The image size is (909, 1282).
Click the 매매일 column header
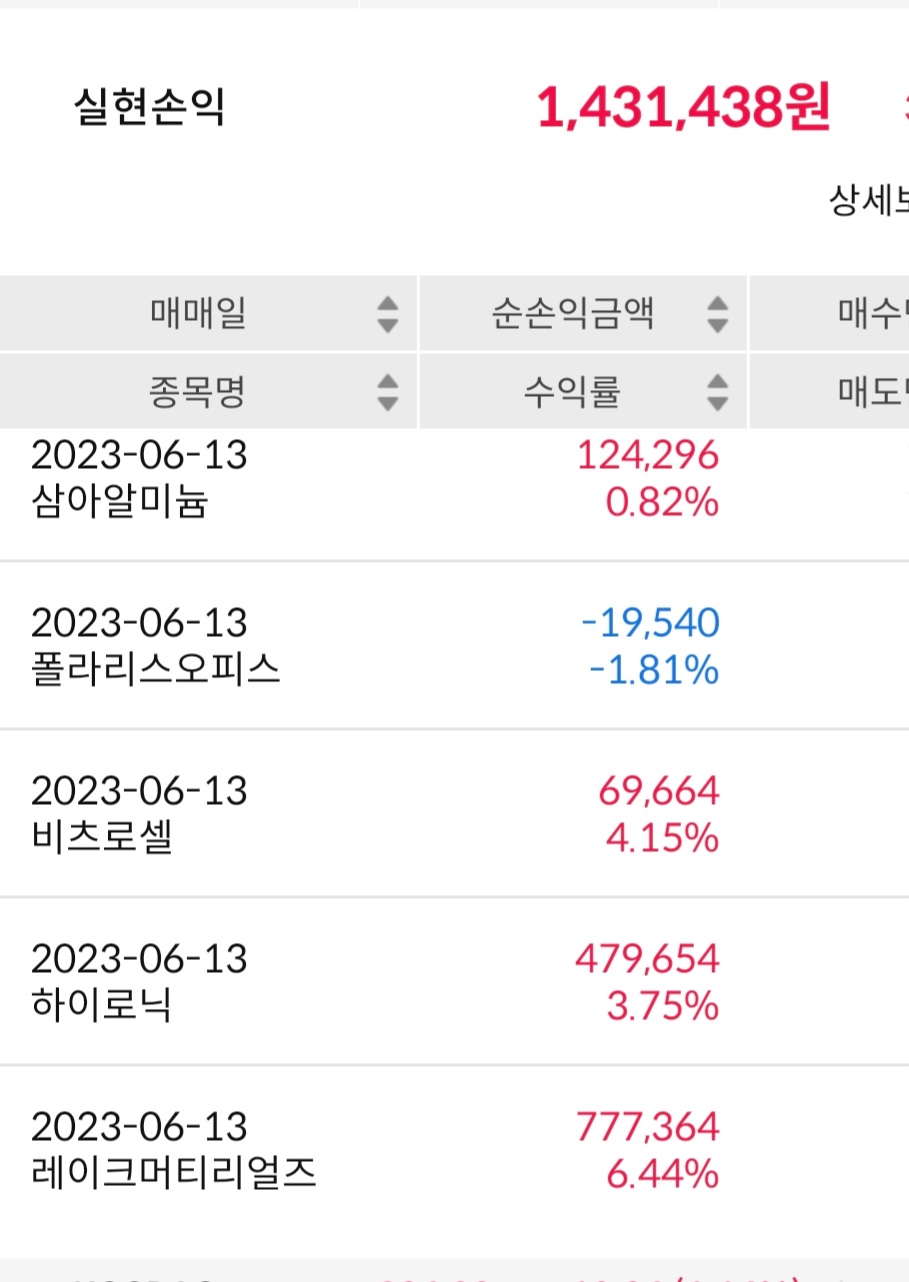[198, 314]
